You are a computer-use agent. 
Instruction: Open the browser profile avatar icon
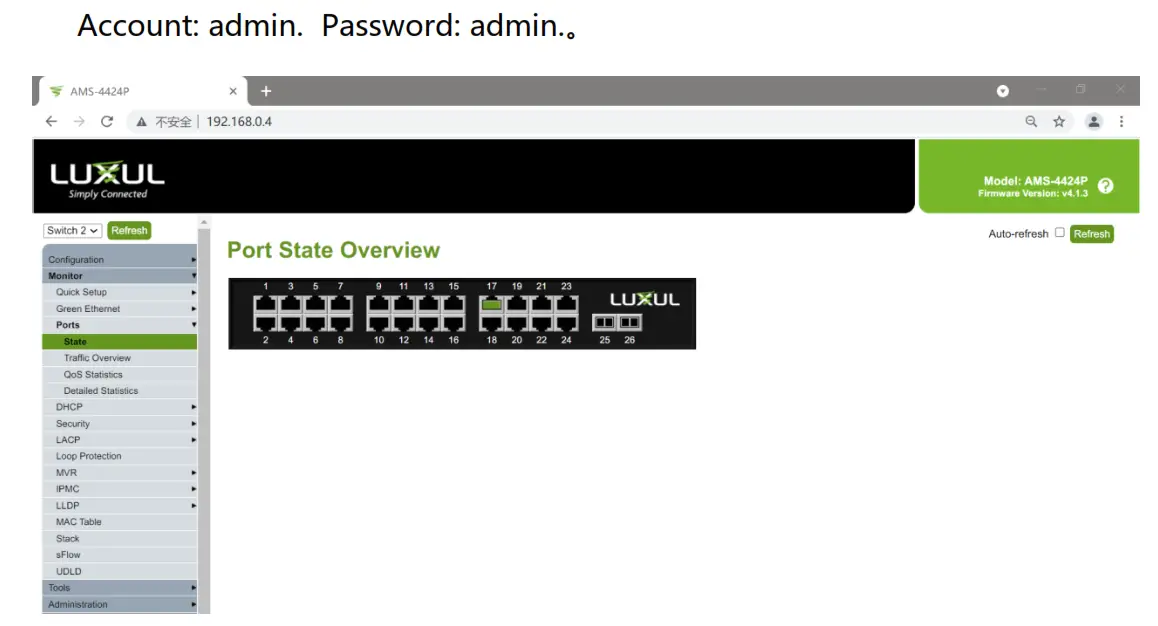pos(1094,121)
